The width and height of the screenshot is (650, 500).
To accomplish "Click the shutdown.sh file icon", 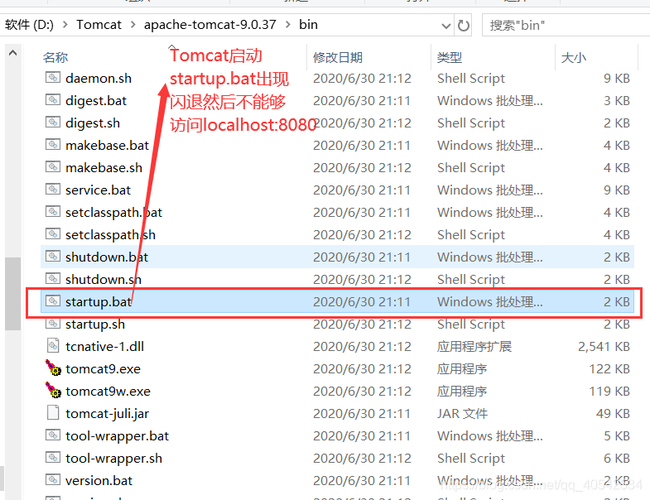I will click(x=53, y=279).
